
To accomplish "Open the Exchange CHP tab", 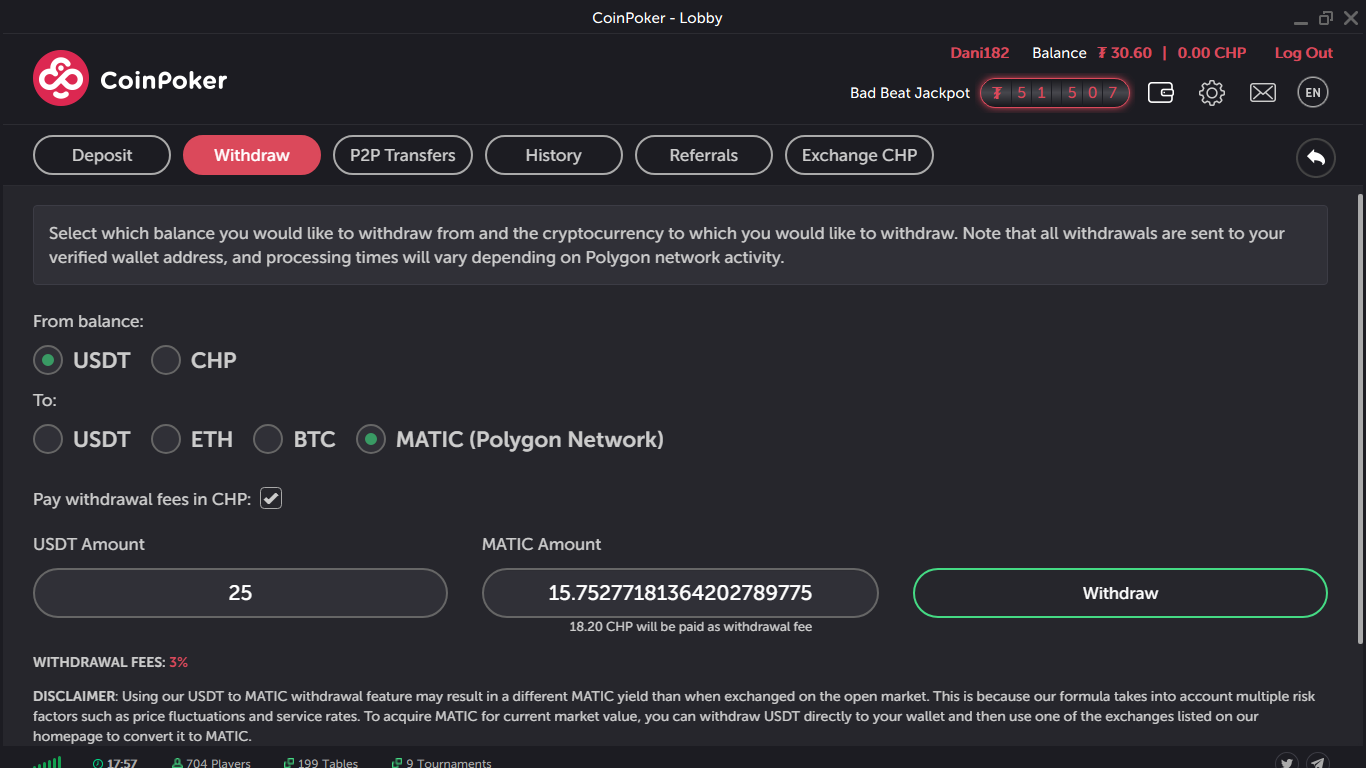I will pyautogui.click(x=859, y=155).
